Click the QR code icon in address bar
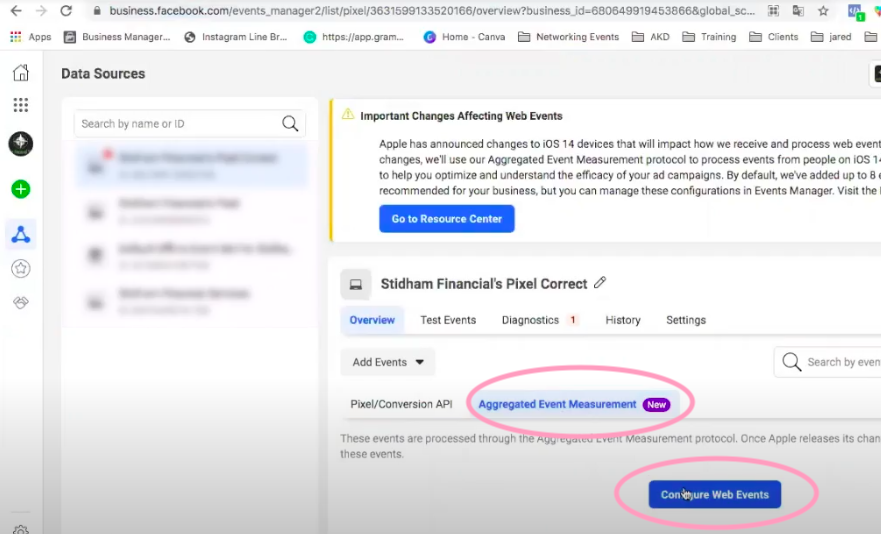 pos(773,11)
